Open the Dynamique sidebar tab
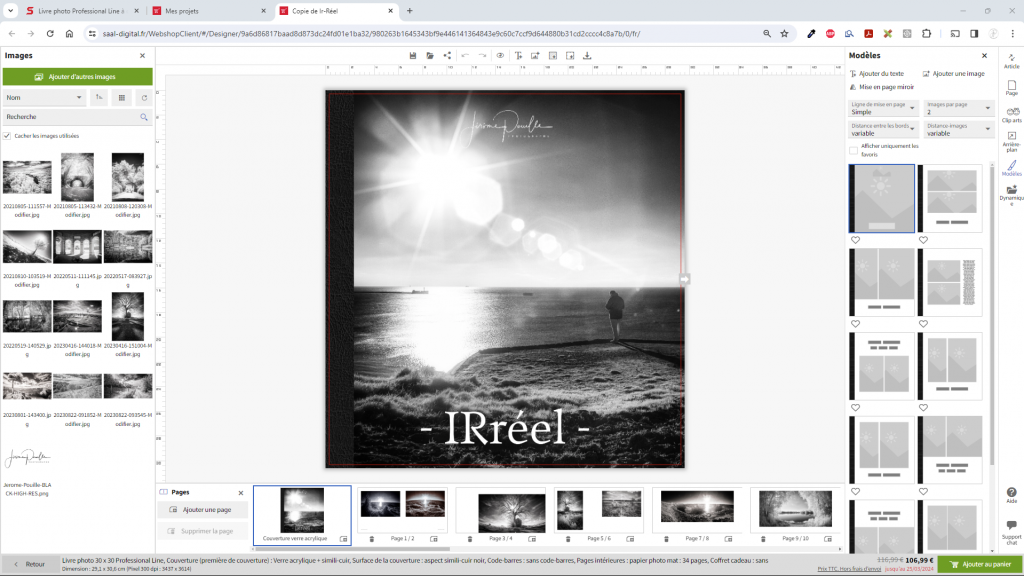 pyautogui.click(x=1012, y=193)
